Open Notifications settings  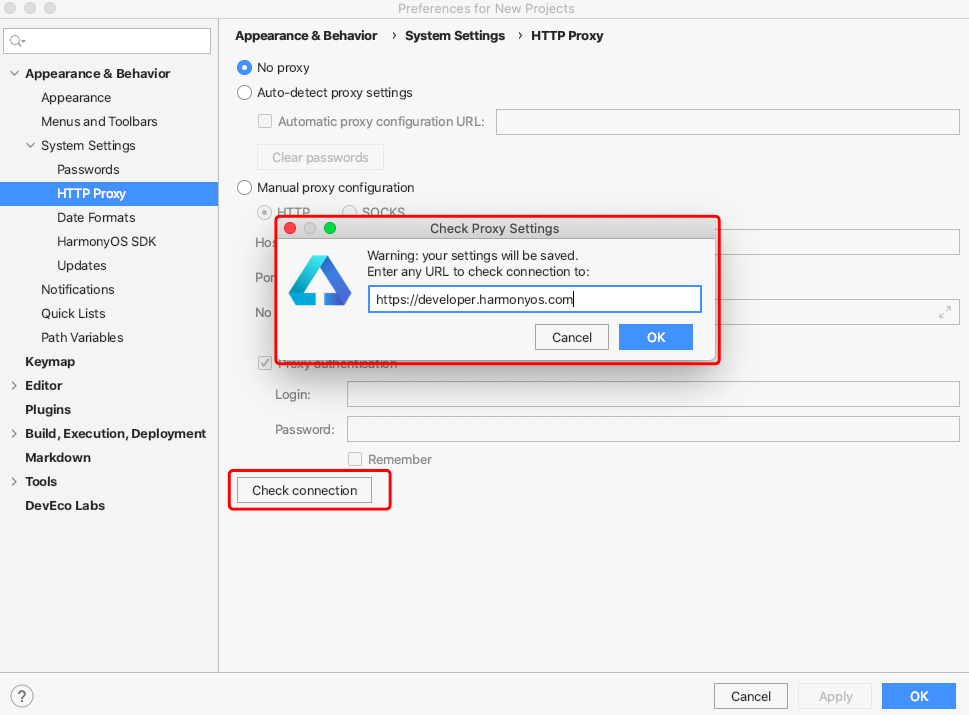78,289
